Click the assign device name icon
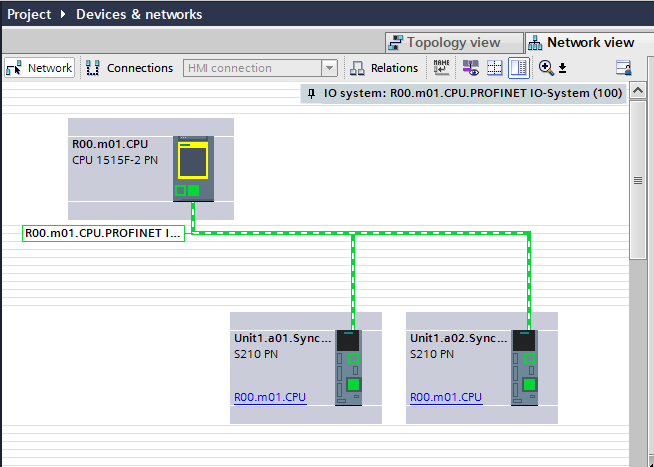Viewport: 654px width, 467px height. (x=441, y=68)
